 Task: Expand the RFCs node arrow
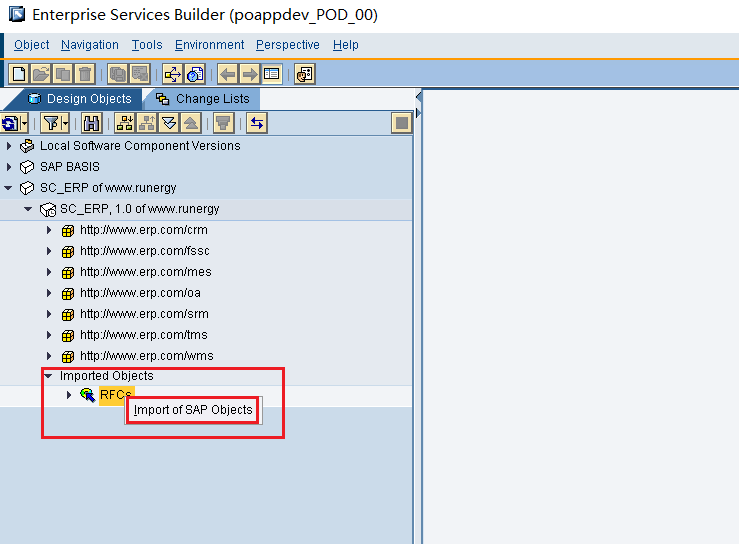pyautogui.click(x=69, y=395)
